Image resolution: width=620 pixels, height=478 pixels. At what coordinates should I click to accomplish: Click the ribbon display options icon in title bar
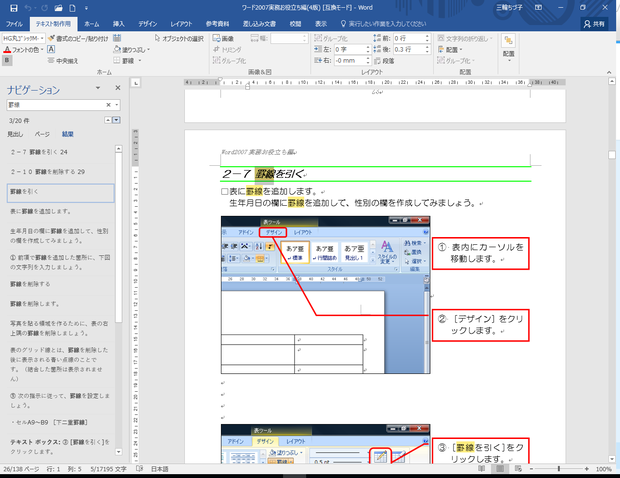pyautogui.click(x=539, y=8)
